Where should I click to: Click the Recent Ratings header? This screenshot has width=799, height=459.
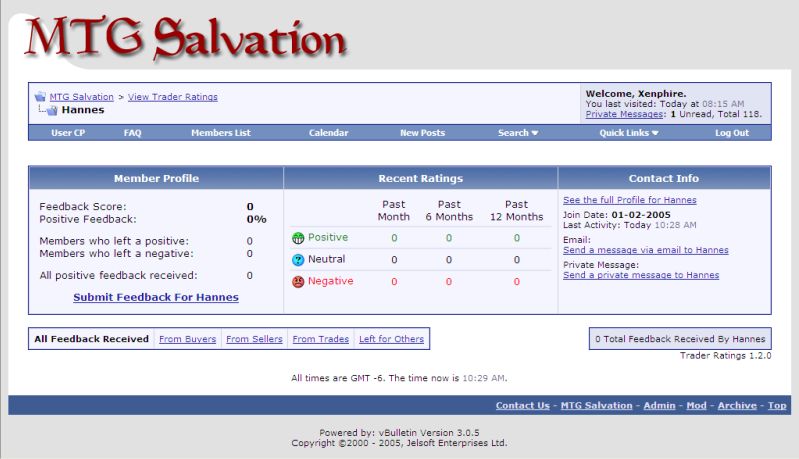420,178
